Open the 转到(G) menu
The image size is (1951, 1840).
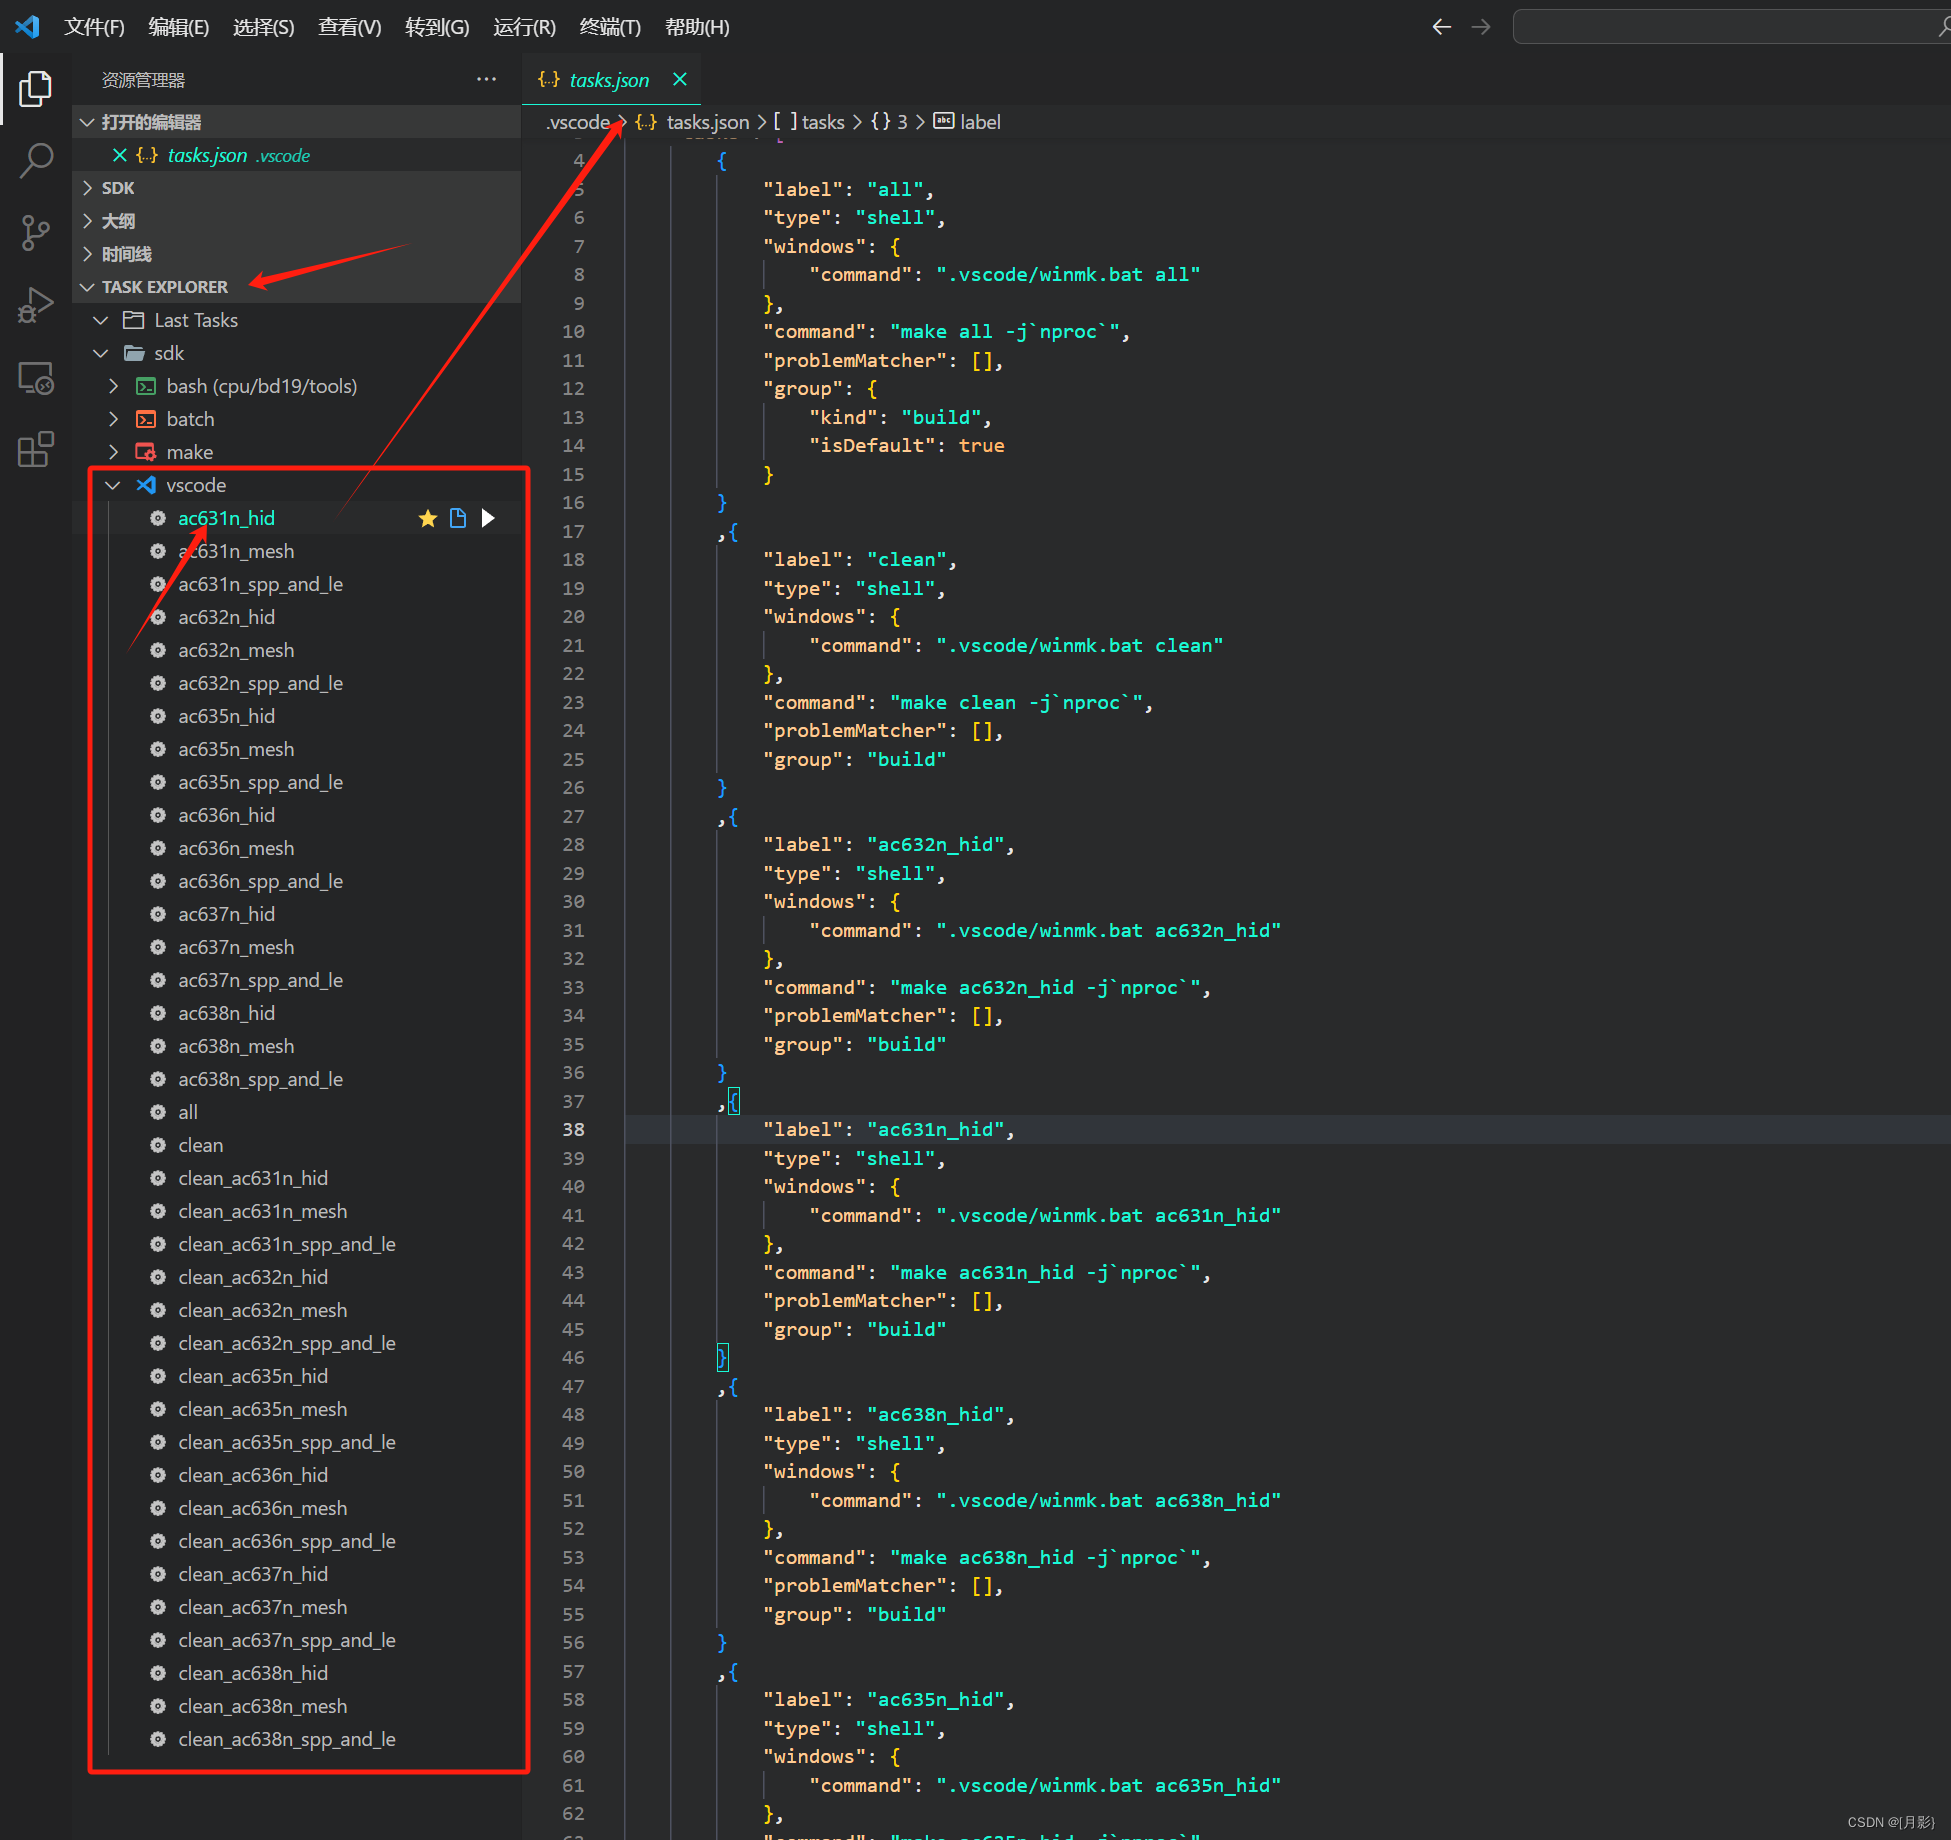click(x=437, y=27)
